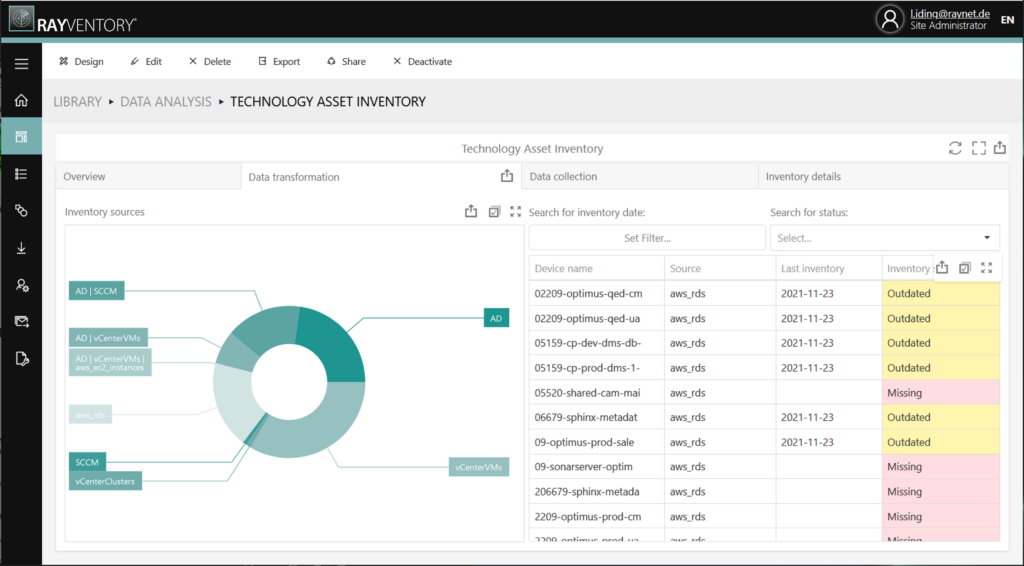Image resolution: width=1024 pixels, height=566 pixels.
Task: Click export icon on Data transformation tab
Action: pos(507,176)
